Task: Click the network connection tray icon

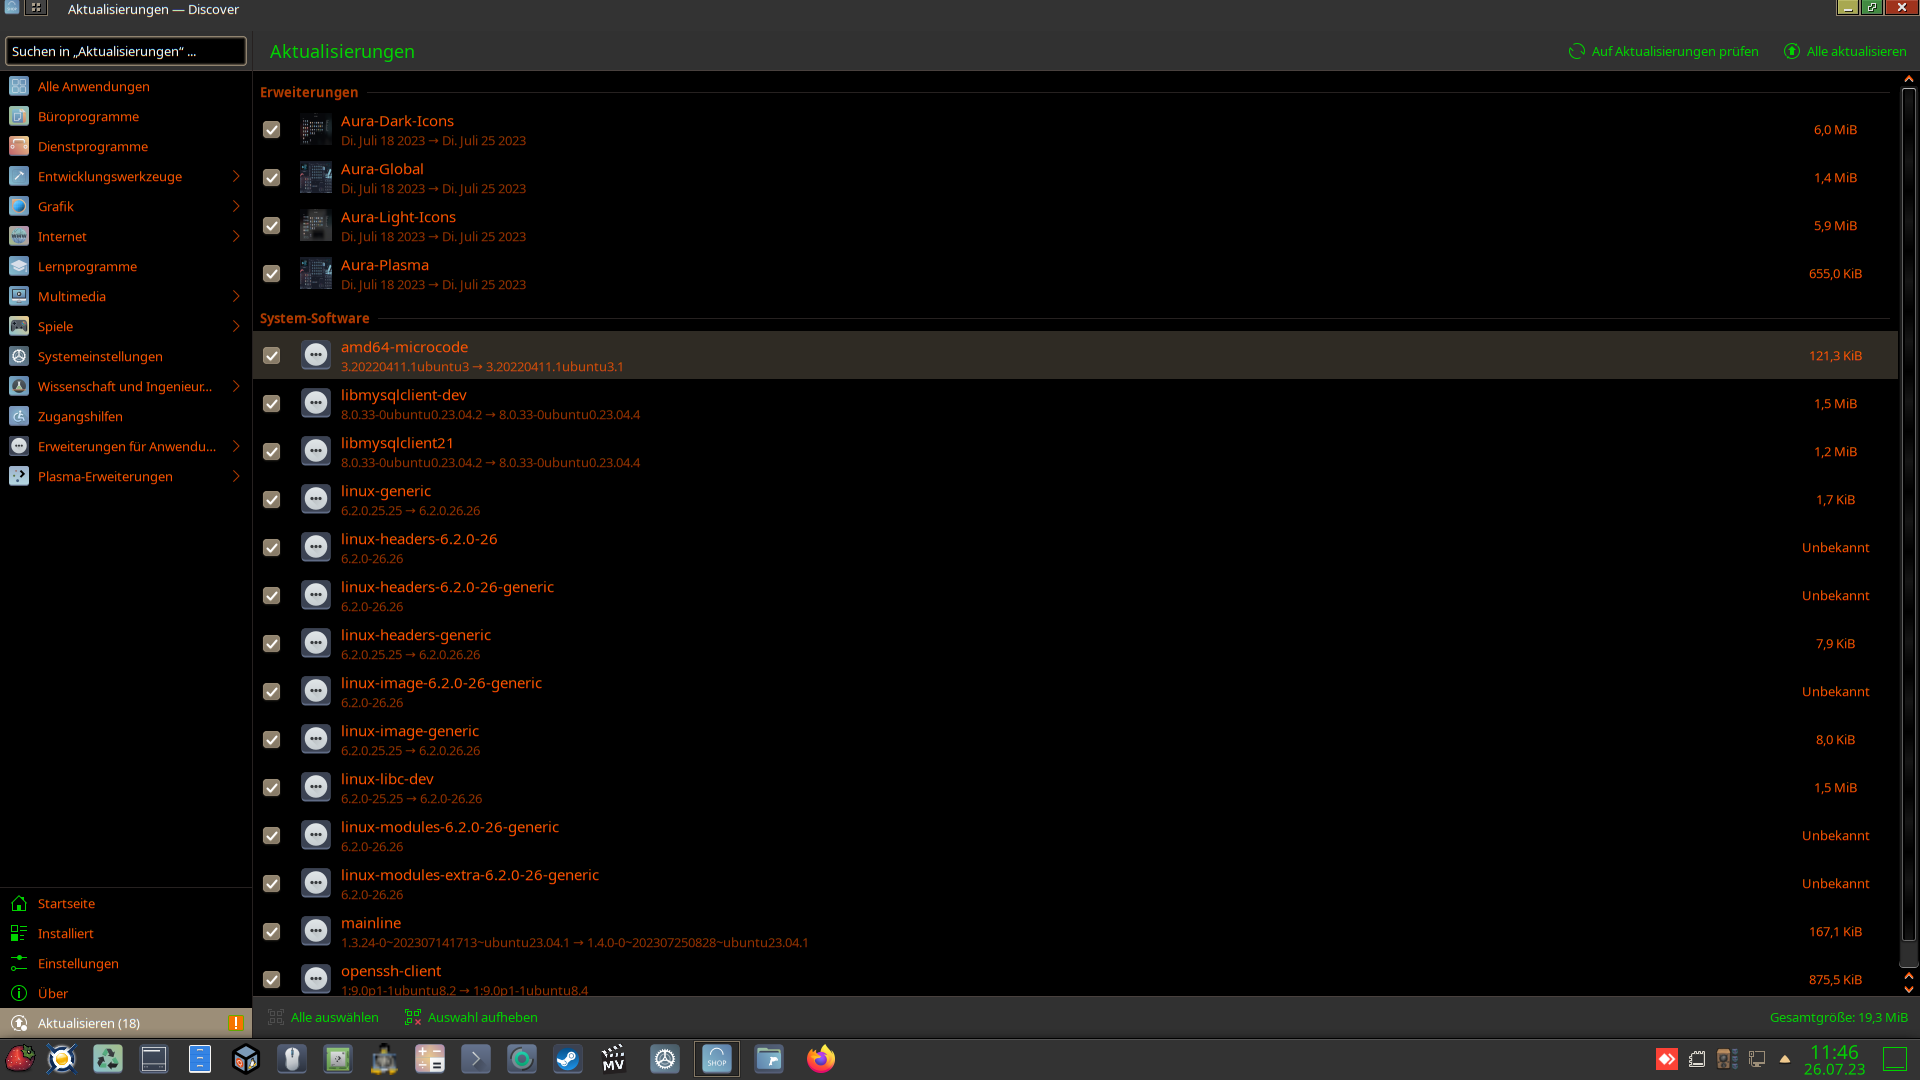Action: click(1757, 1059)
